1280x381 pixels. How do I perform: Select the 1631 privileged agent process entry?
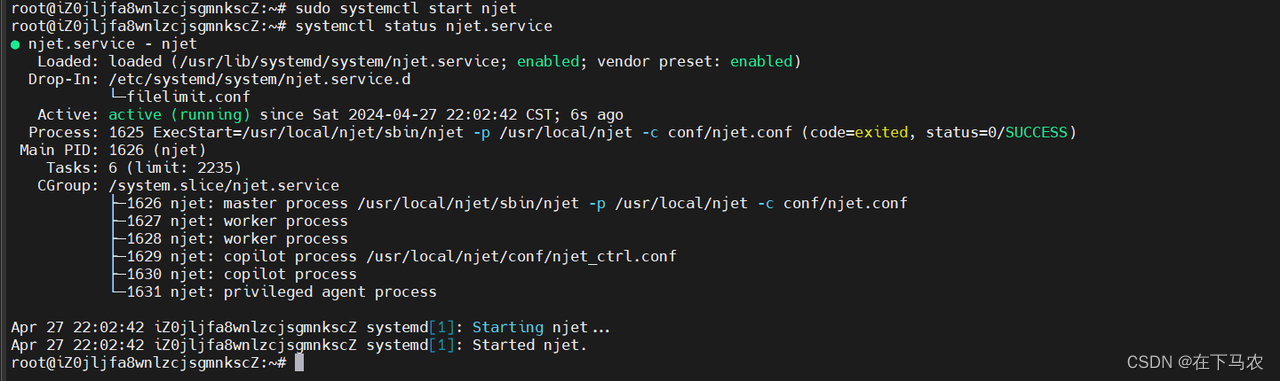point(281,292)
